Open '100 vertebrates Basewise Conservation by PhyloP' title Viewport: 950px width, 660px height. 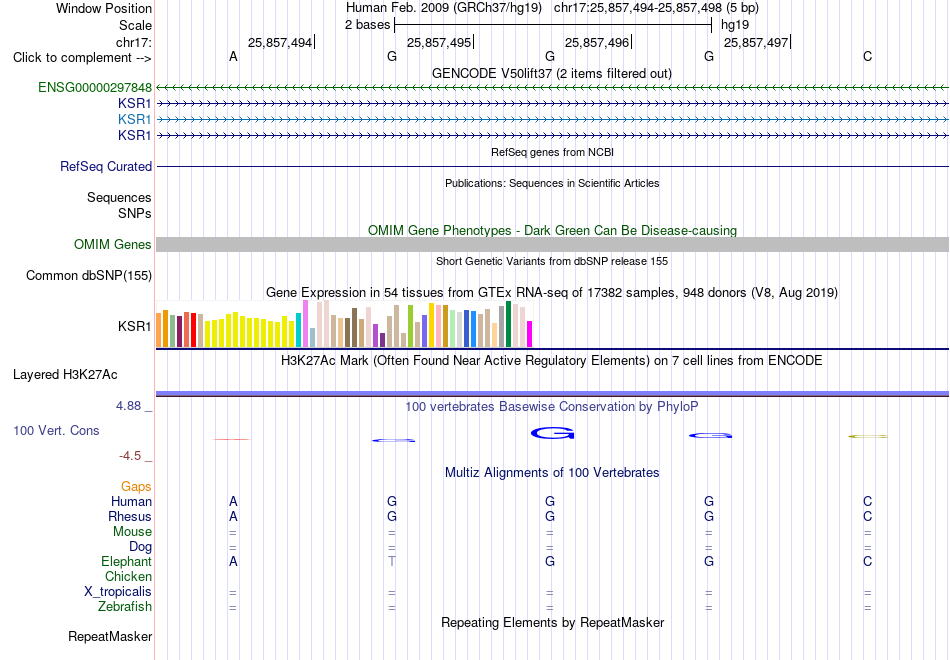point(551,407)
